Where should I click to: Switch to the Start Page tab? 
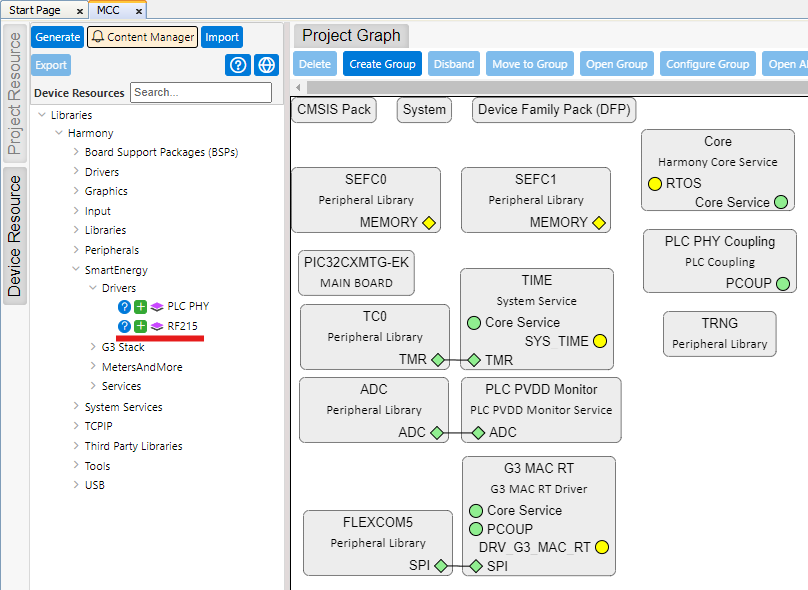[35, 10]
